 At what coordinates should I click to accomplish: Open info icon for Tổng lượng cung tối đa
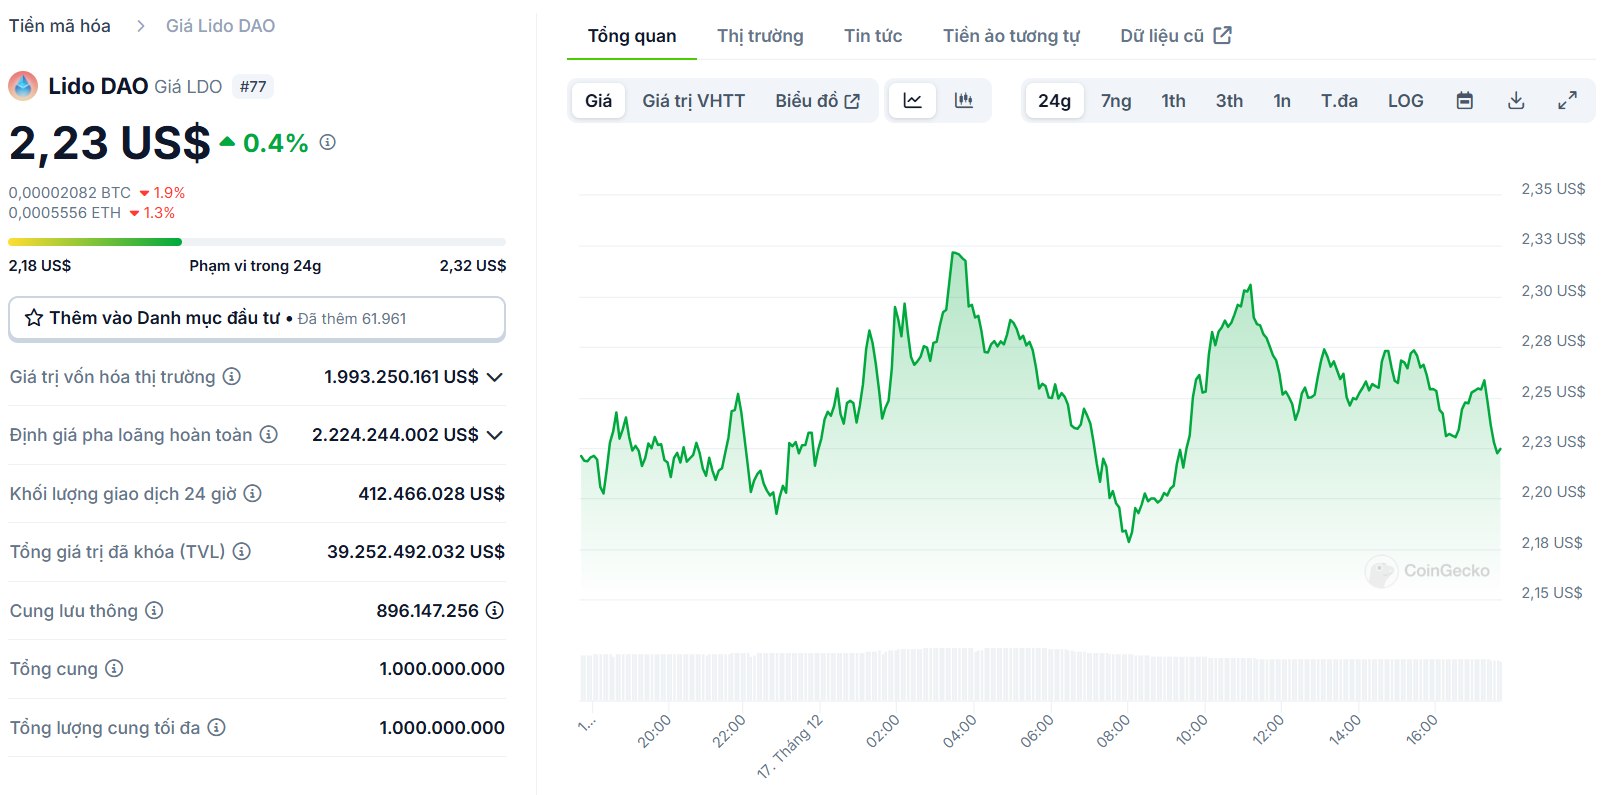coord(217,727)
